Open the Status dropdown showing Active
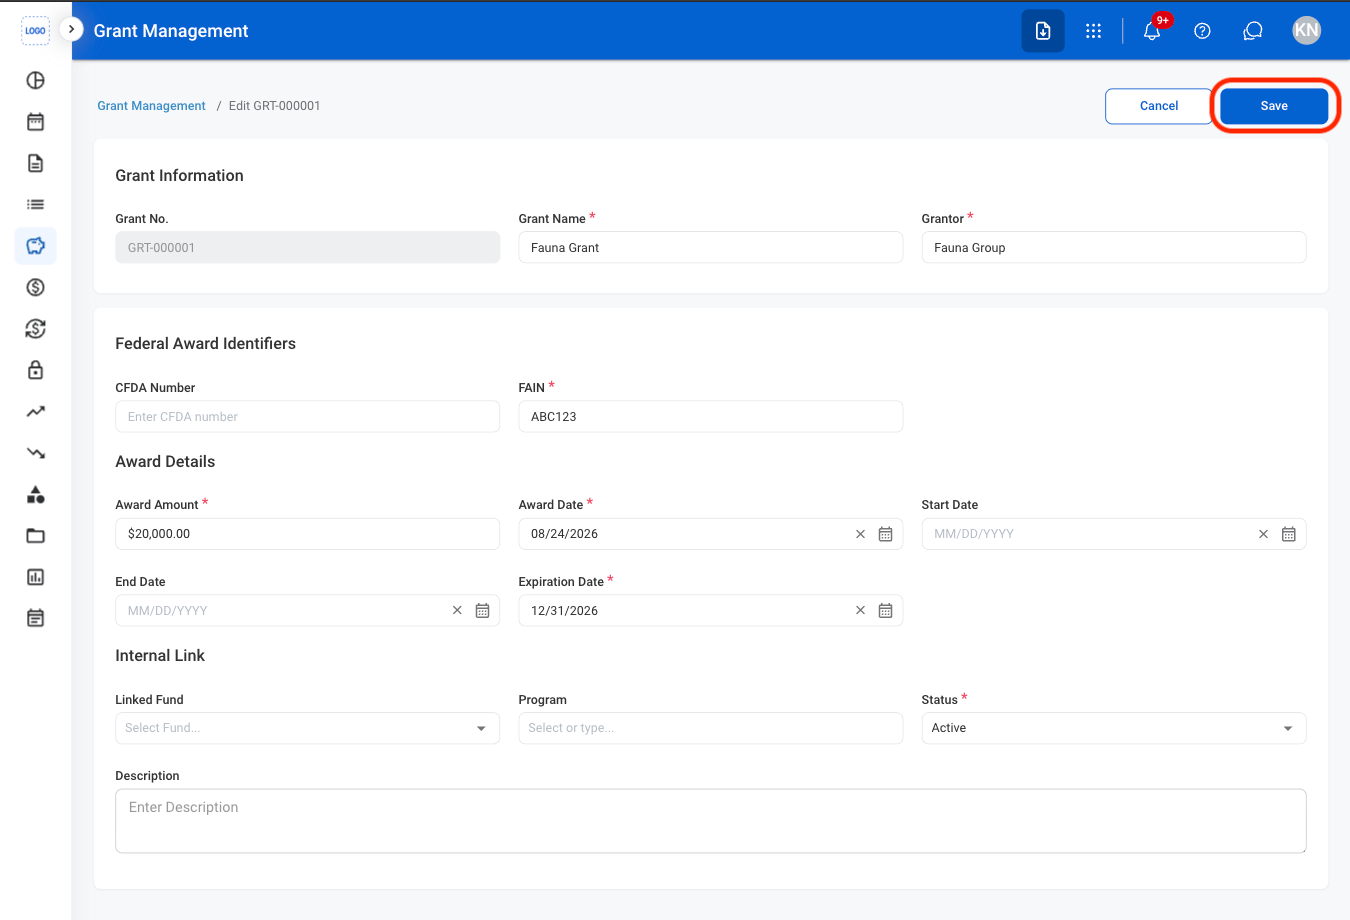1350x920 pixels. 1114,728
